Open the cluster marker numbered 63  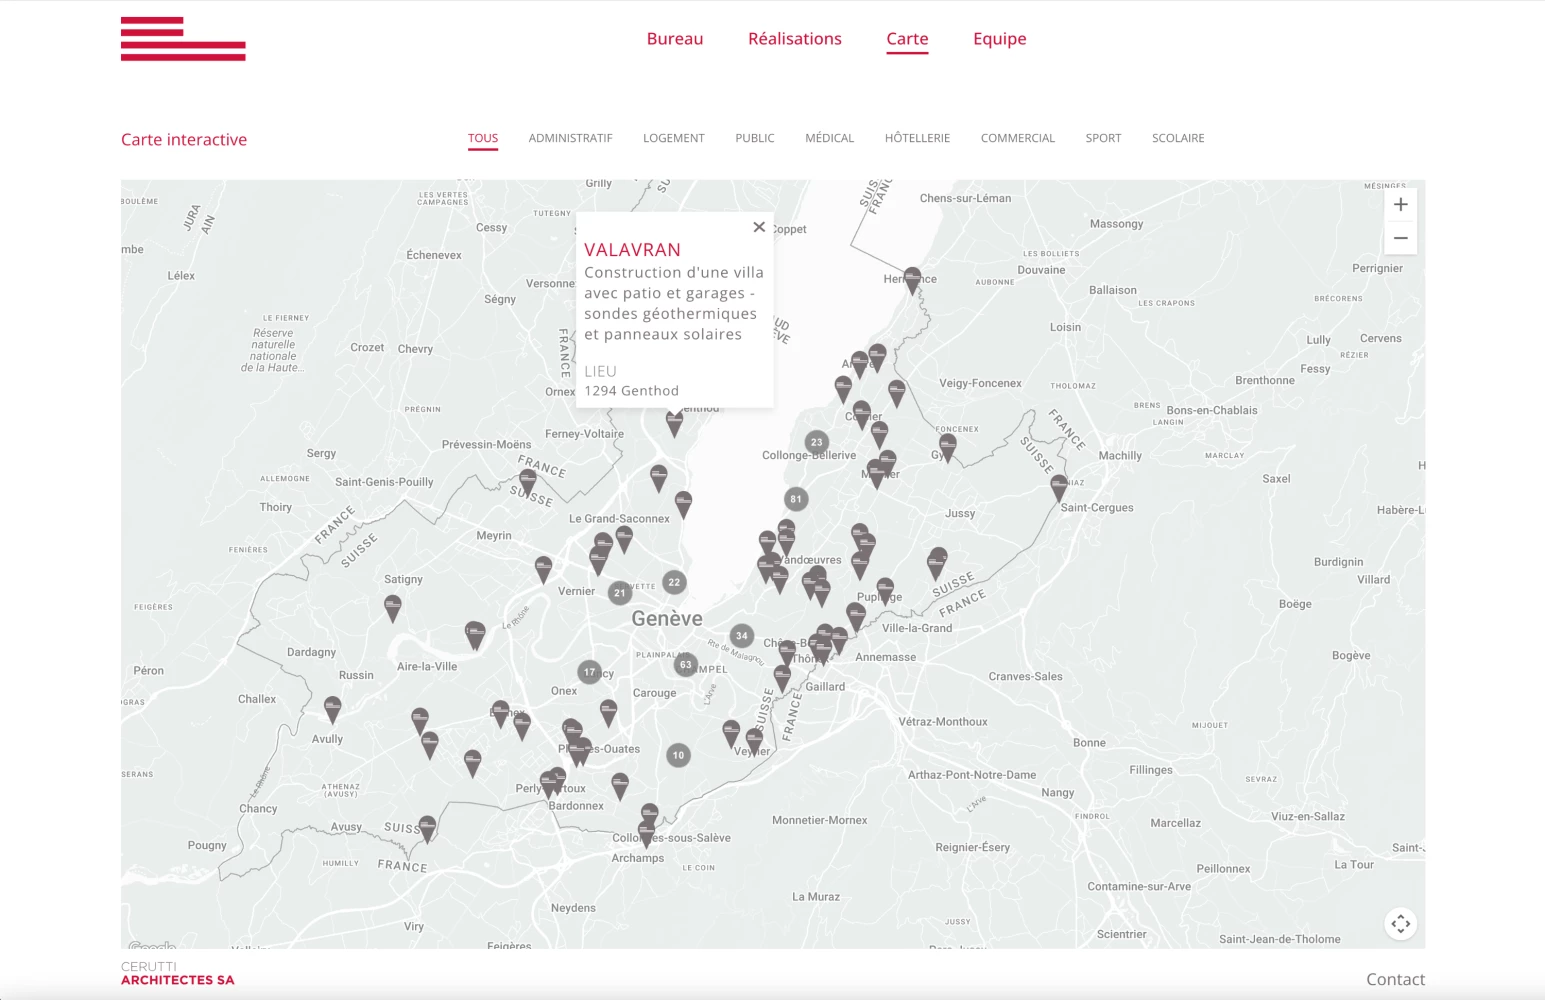[x=685, y=664]
